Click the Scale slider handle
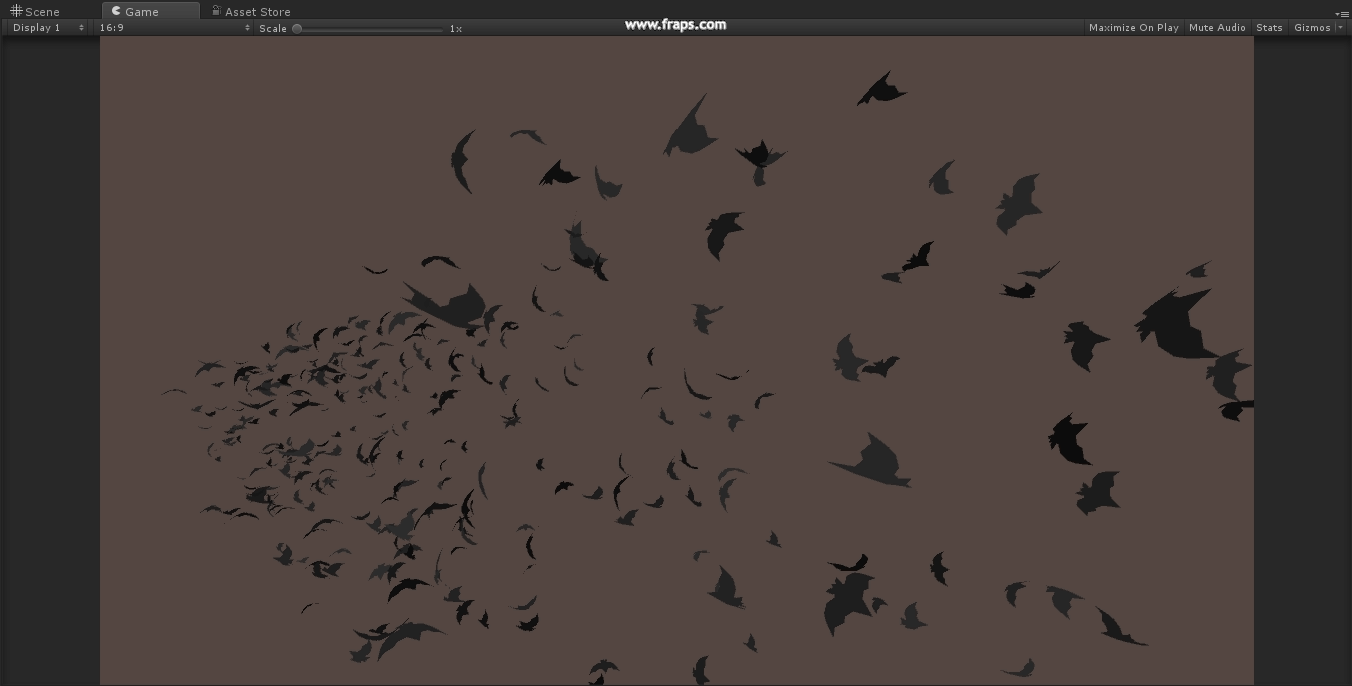The image size is (1352, 686). 297,29
